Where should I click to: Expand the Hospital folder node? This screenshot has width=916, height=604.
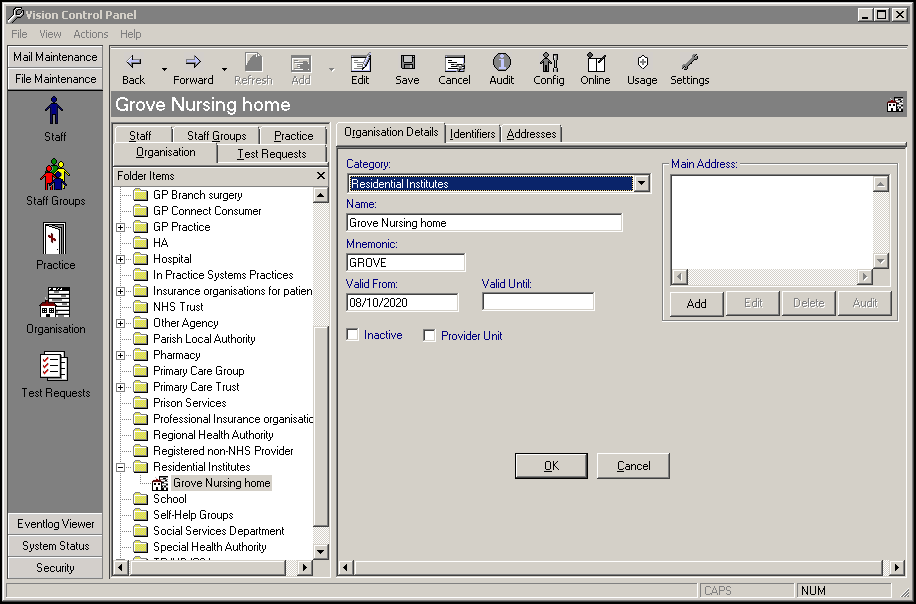pyautogui.click(x=121, y=259)
